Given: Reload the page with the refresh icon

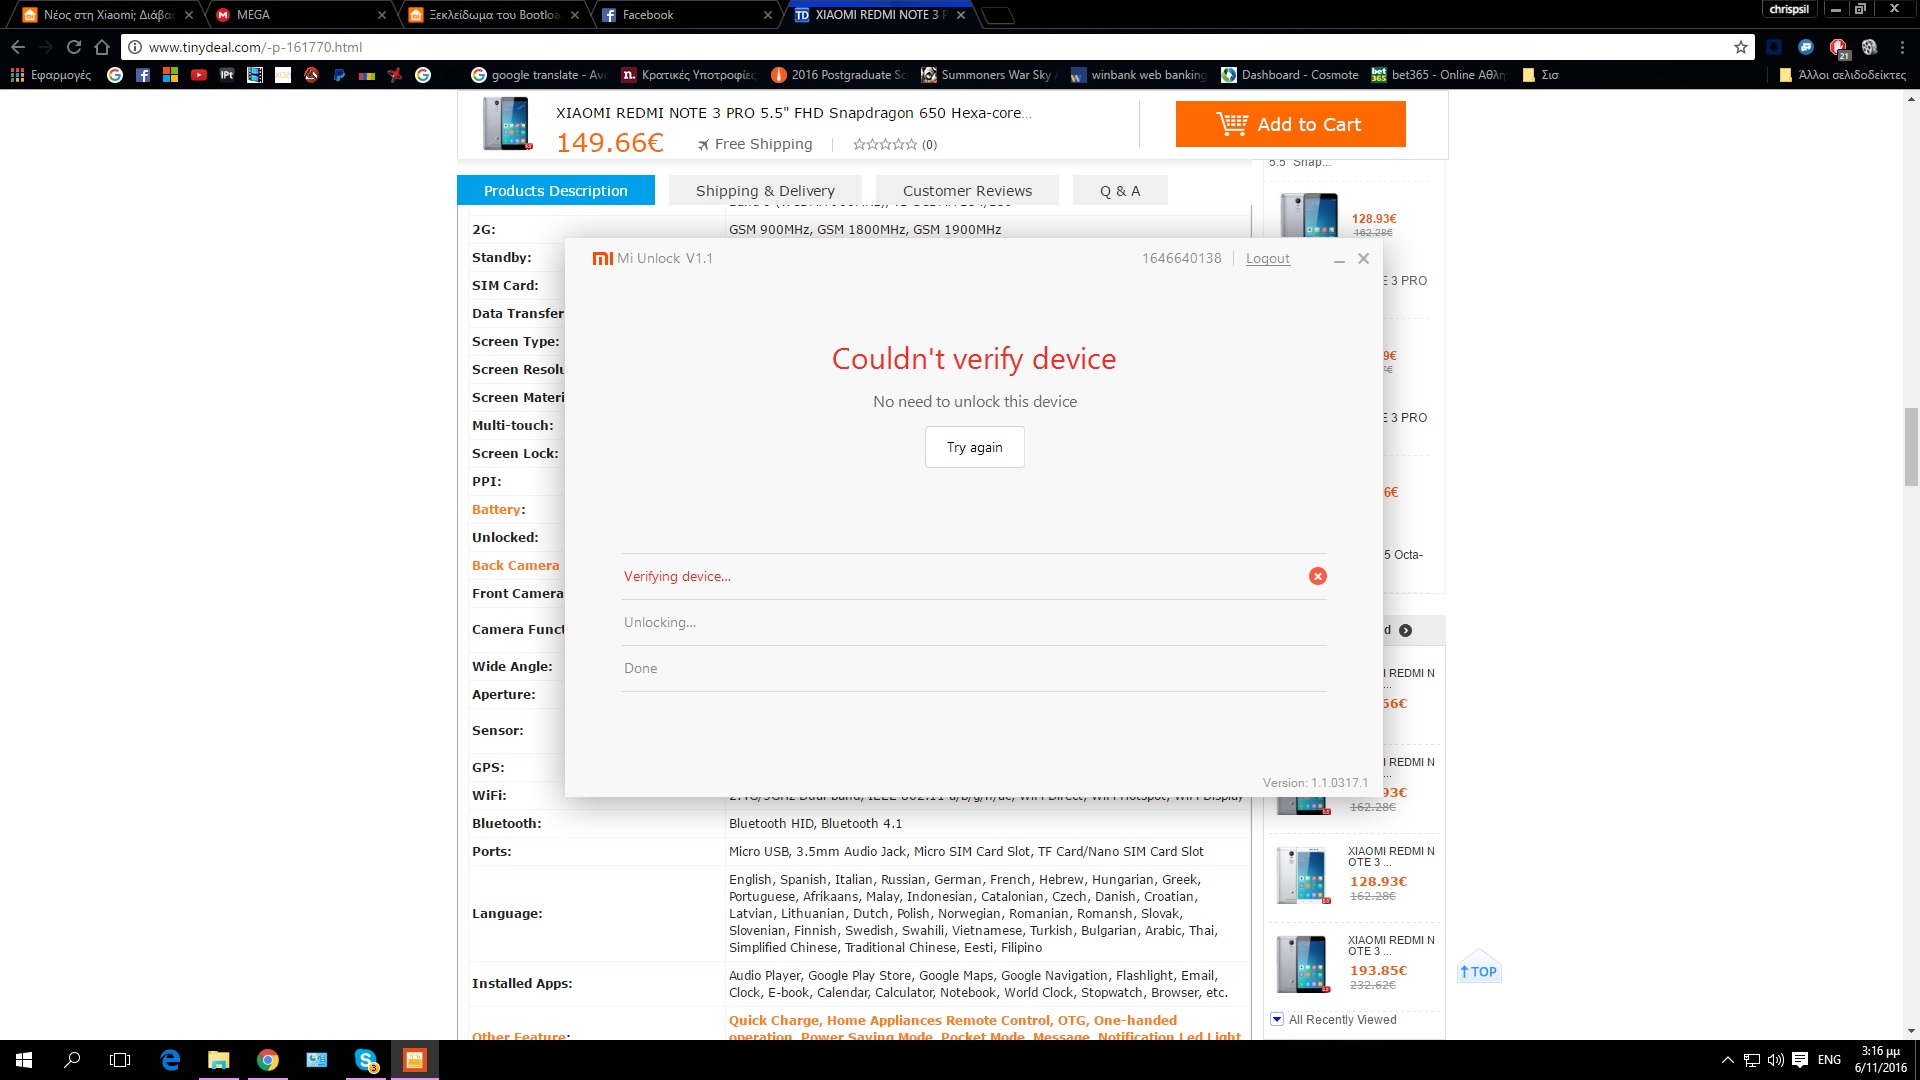Looking at the screenshot, I should pyautogui.click(x=74, y=47).
